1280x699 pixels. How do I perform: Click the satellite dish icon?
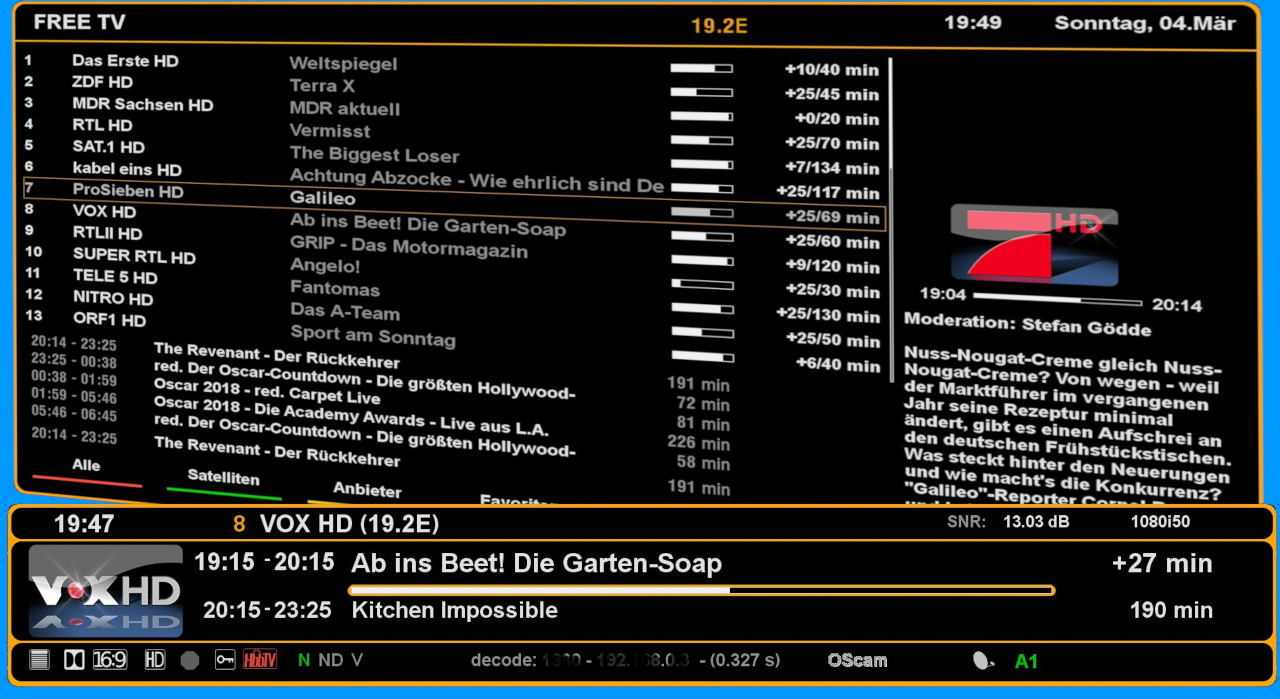pos(984,661)
